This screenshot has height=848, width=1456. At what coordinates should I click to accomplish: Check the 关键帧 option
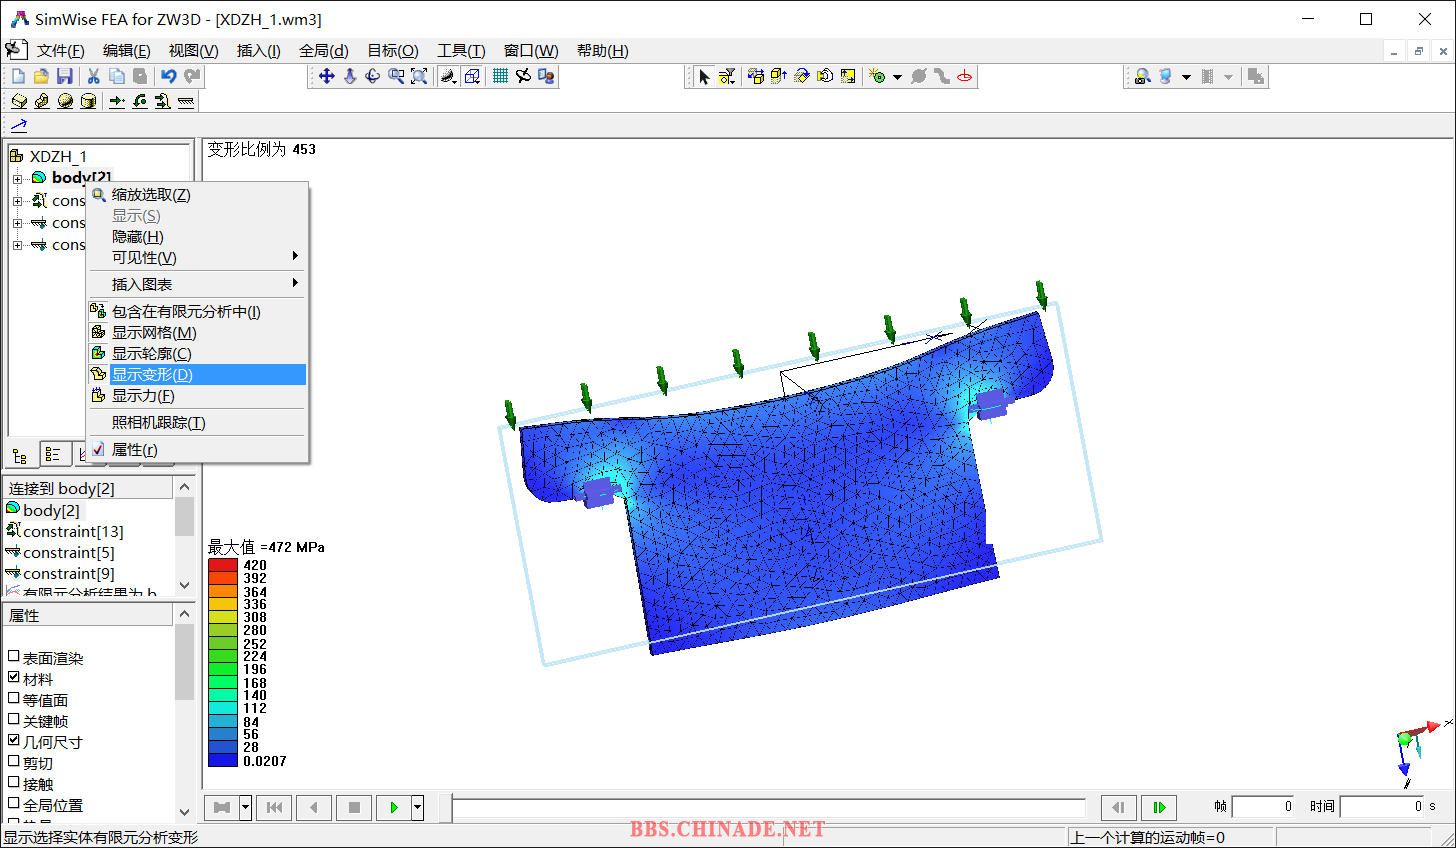point(14,720)
